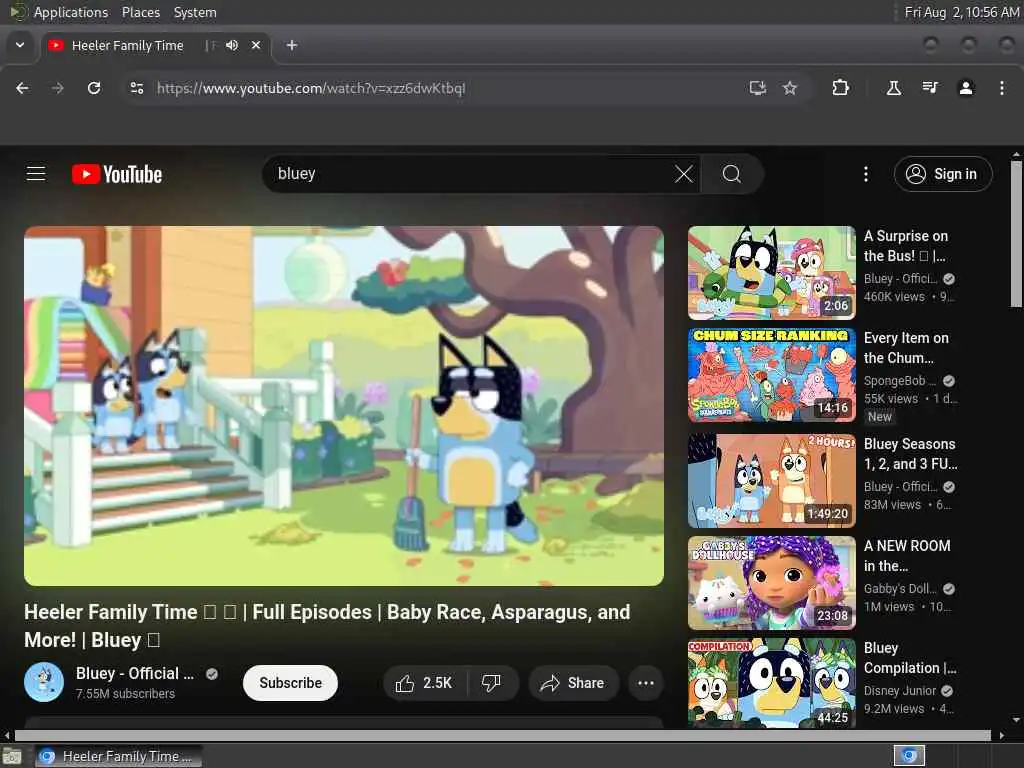Go to YouTube home via logo

point(117,174)
